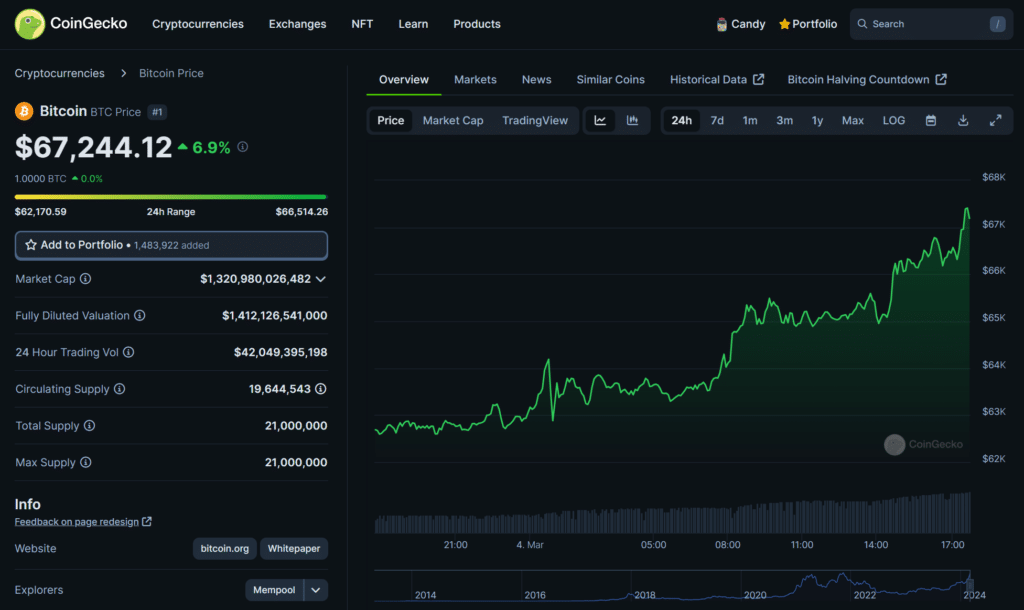Screen dimensions: 1024x610
Task: Click the slash shortcut badge in search
Action: click(997, 24)
